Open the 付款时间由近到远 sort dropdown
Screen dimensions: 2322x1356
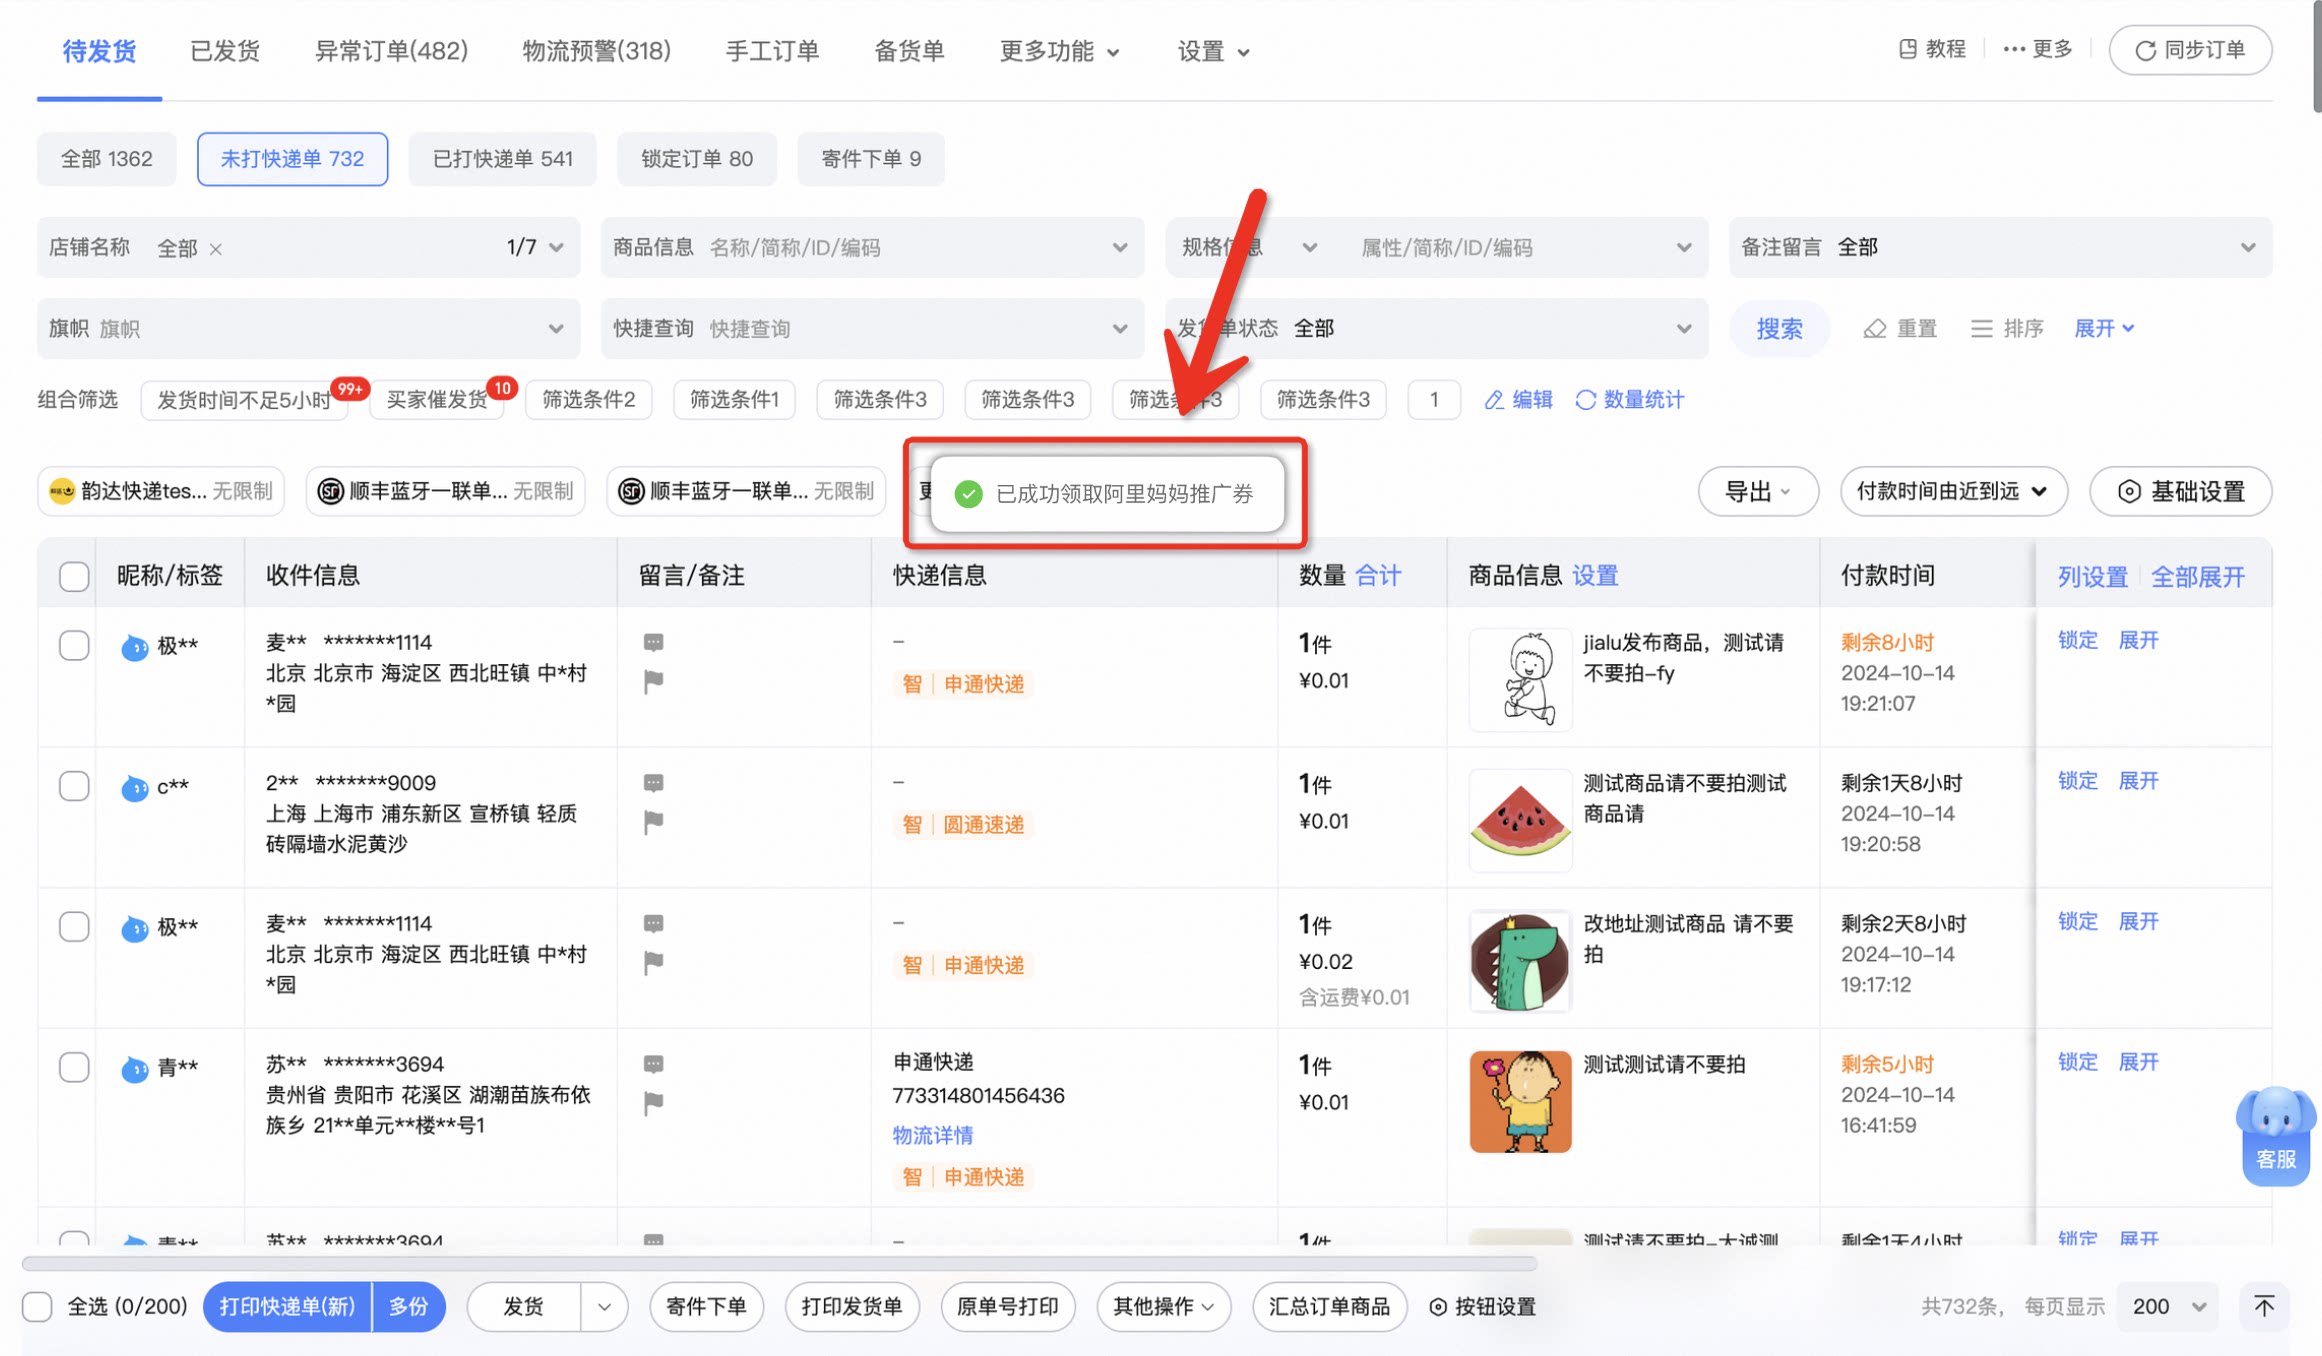[x=1952, y=491]
